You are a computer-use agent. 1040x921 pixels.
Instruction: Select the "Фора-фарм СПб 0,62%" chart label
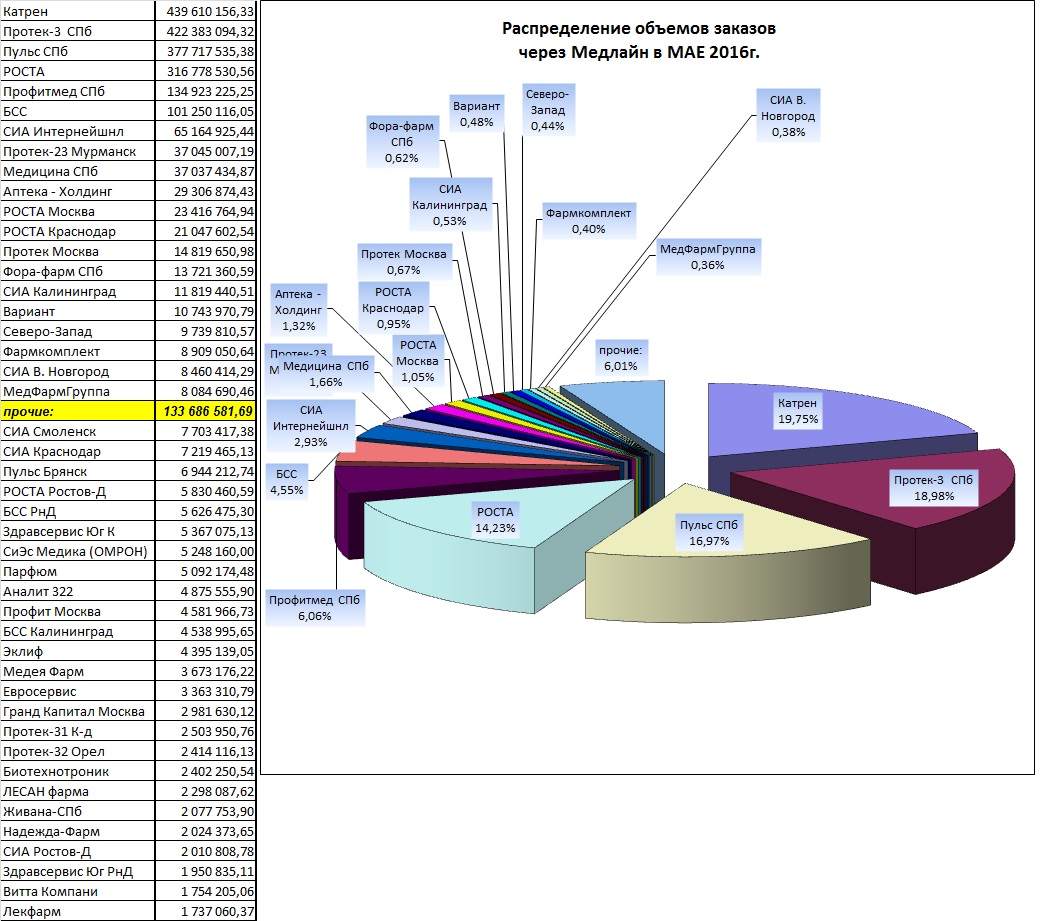click(401, 142)
